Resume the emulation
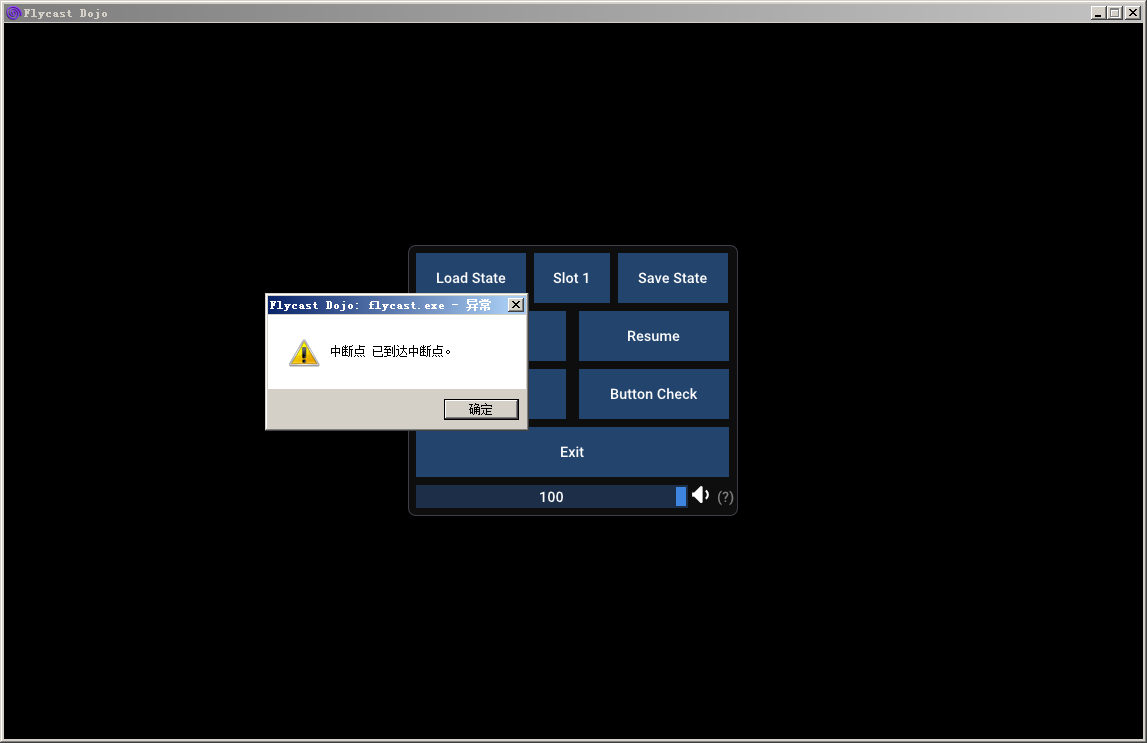Screen dimensions: 1147x743 click(x=653, y=336)
